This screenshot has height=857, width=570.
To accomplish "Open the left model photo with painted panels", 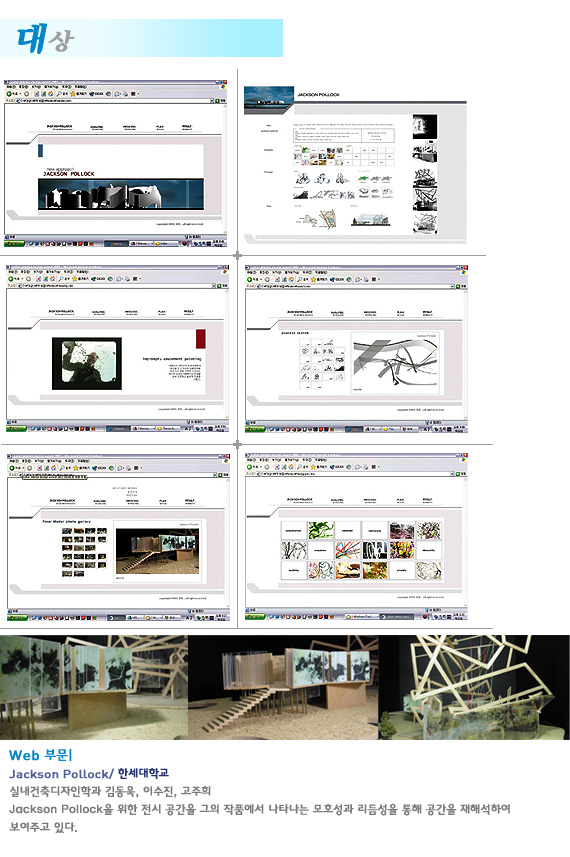I will [94, 687].
